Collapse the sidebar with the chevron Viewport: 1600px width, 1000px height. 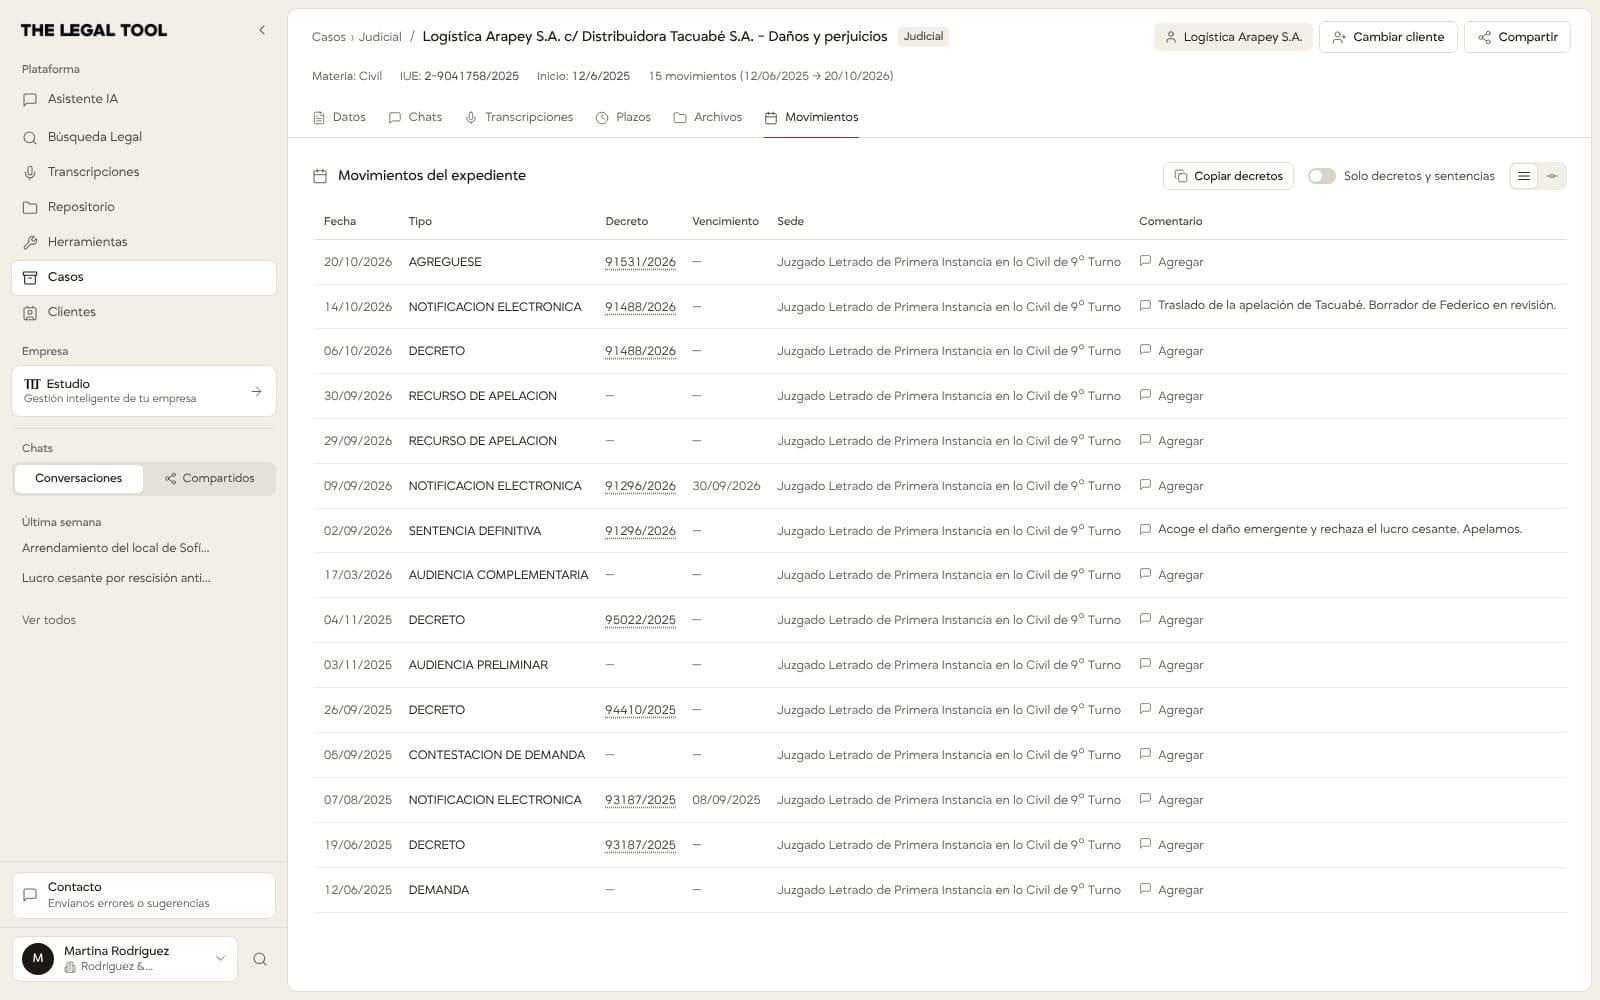(x=262, y=30)
